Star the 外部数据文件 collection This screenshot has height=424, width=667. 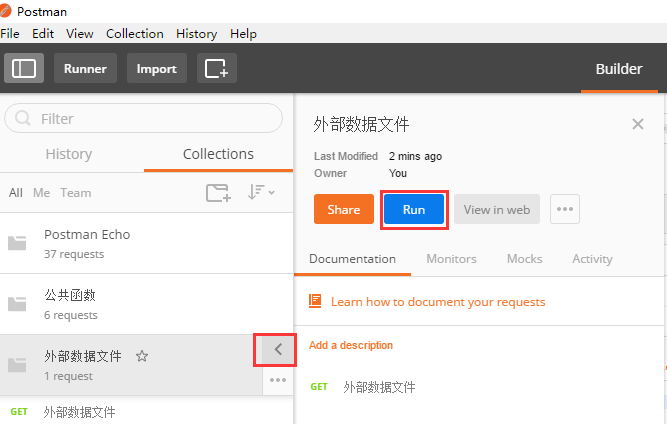(142, 356)
